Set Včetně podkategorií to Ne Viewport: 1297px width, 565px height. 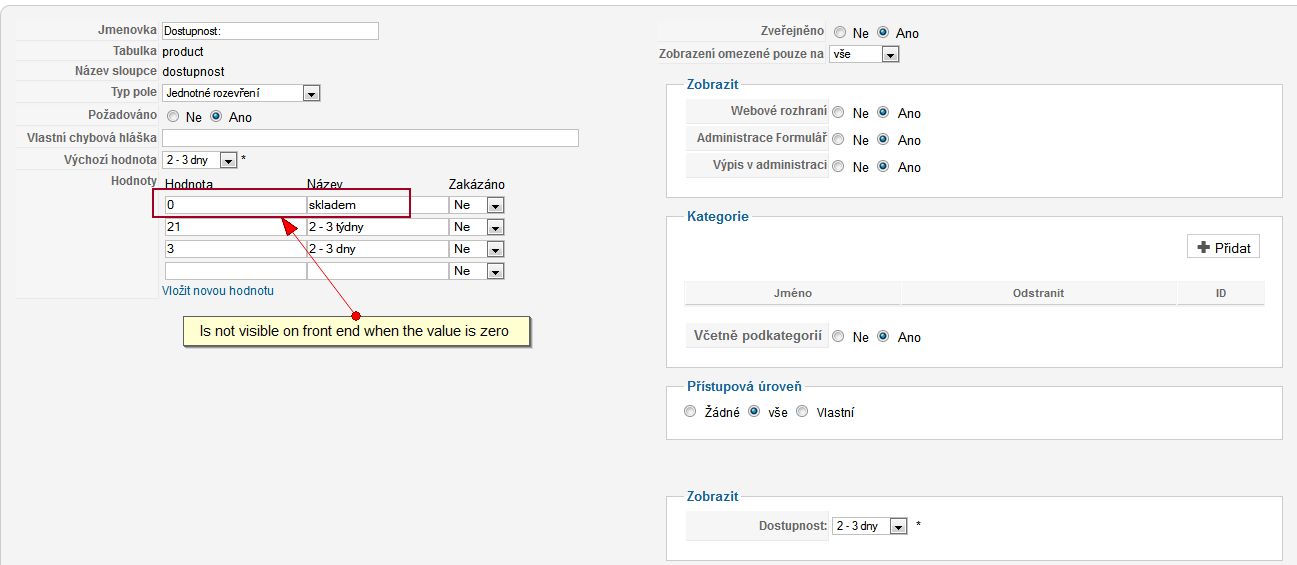[x=839, y=337]
